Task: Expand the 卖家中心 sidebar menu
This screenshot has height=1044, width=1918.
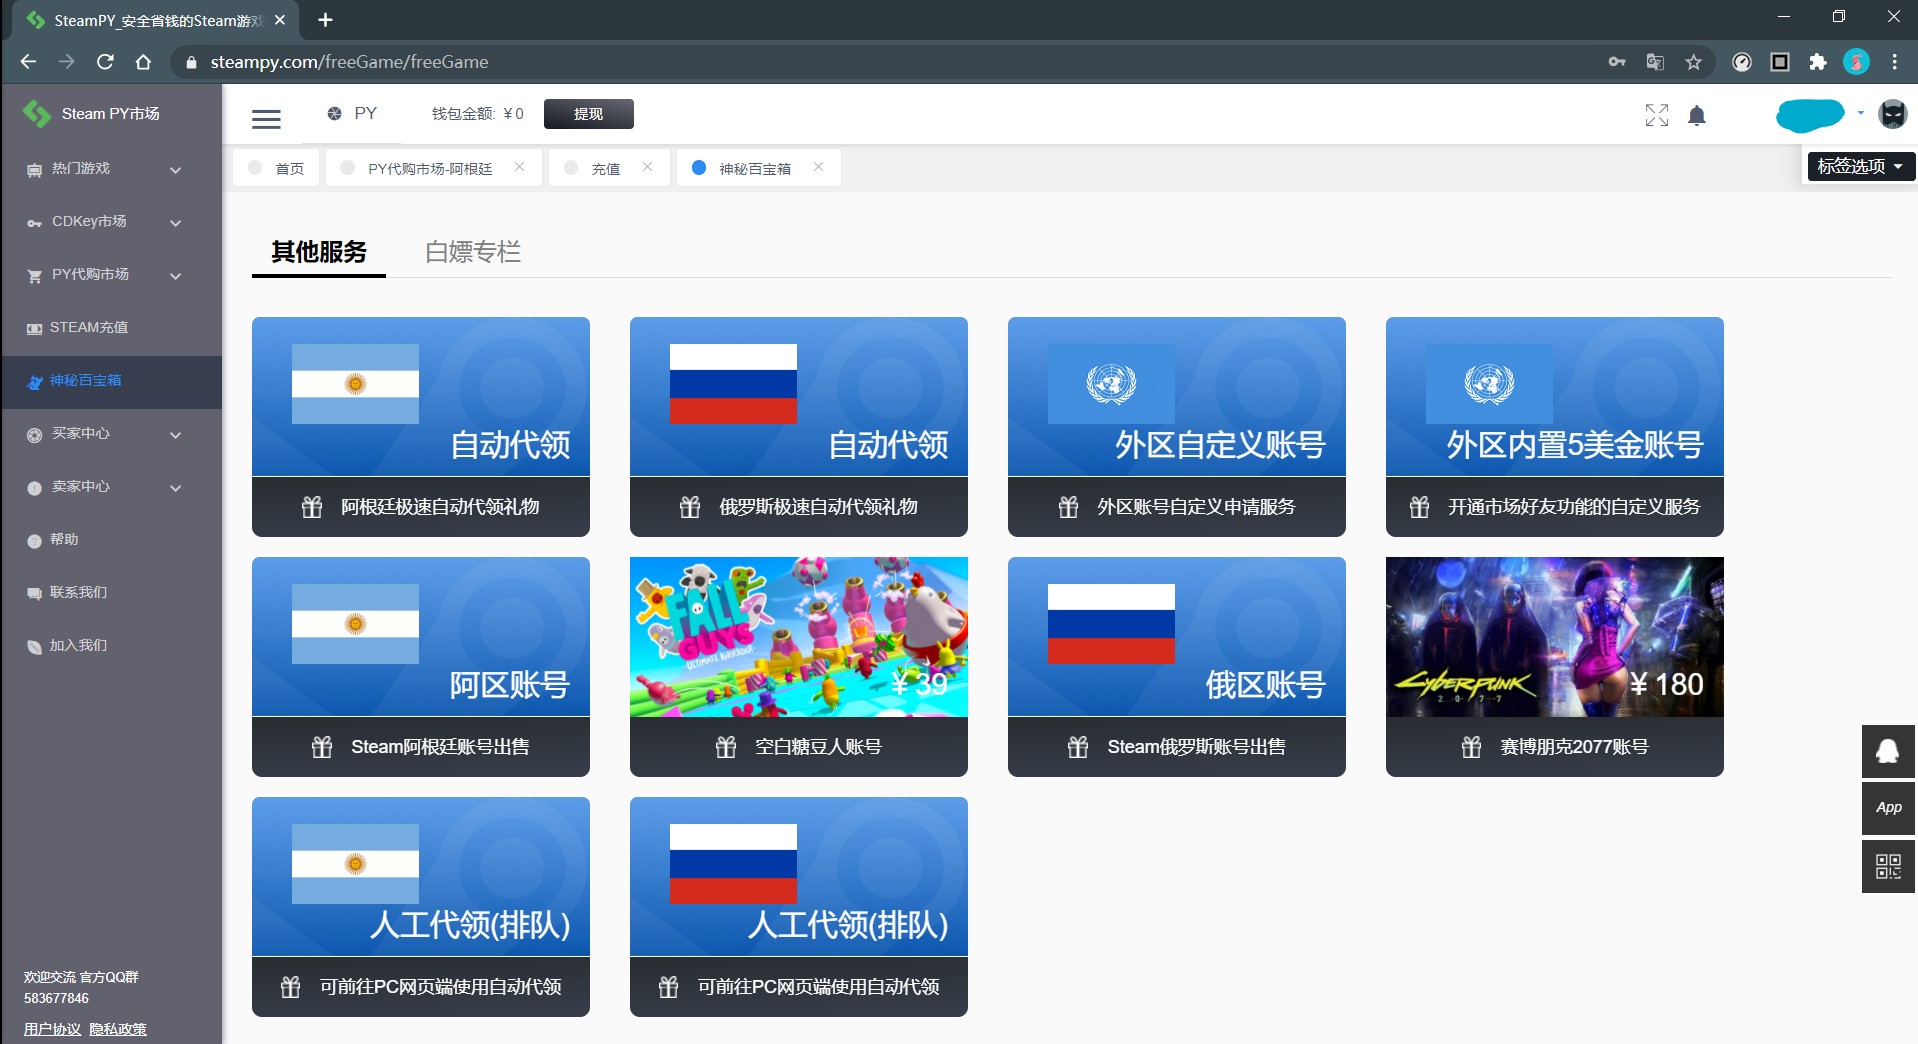Action: (112, 487)
